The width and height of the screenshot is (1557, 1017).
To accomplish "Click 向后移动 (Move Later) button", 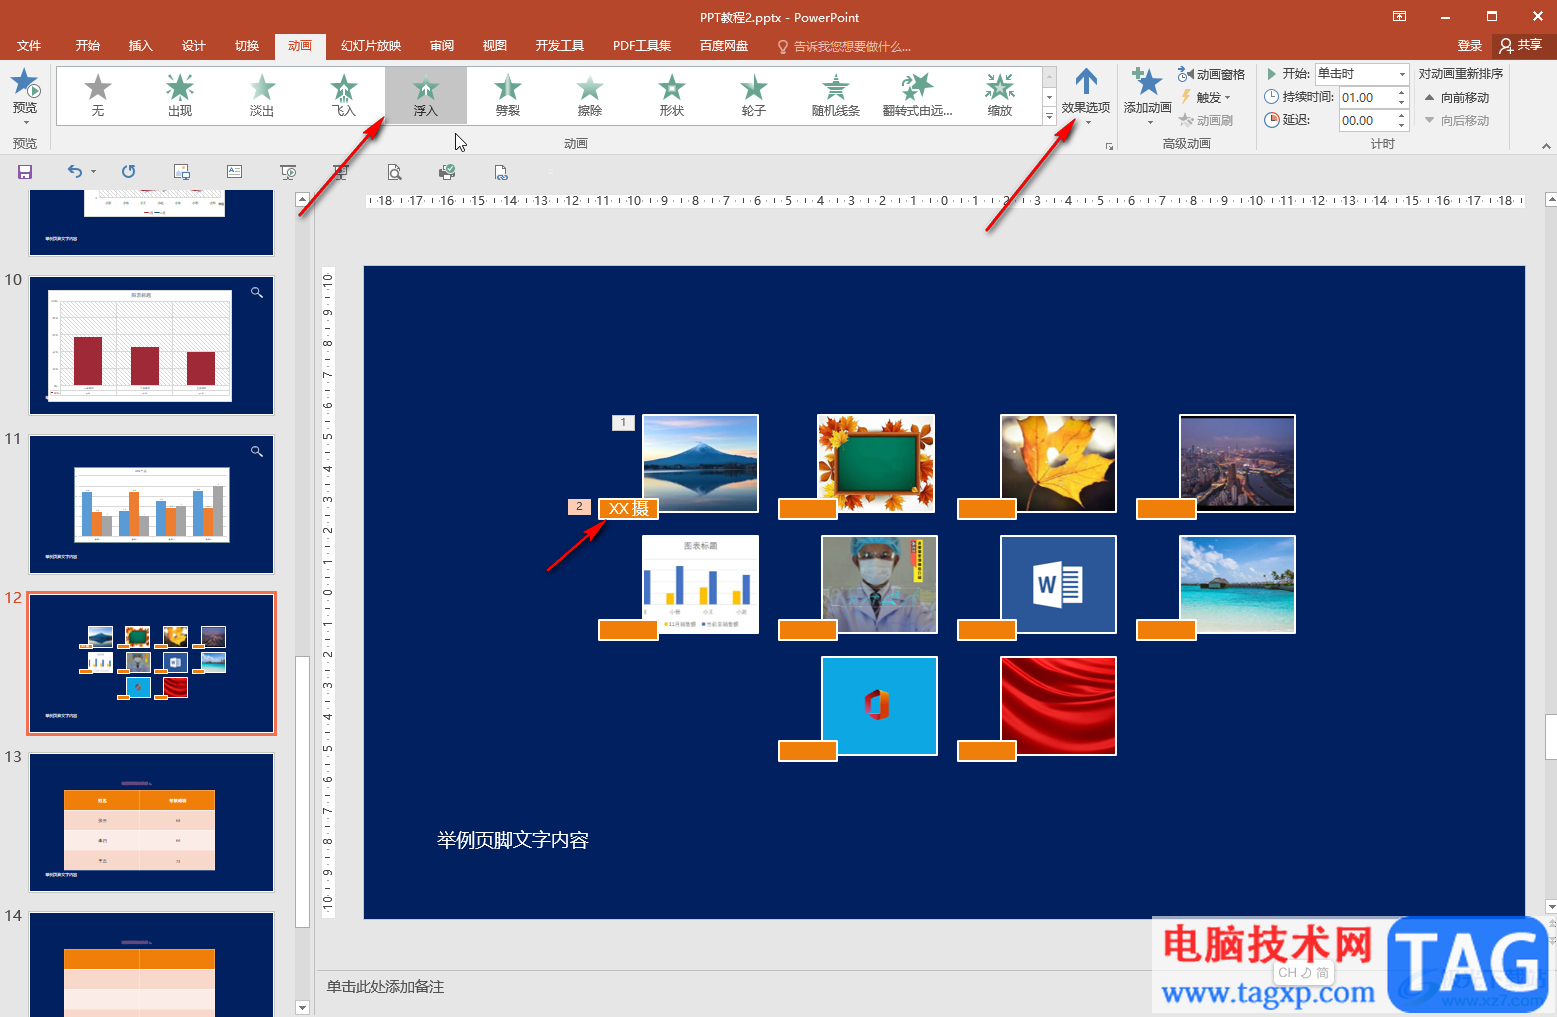I will point(1456,120).
